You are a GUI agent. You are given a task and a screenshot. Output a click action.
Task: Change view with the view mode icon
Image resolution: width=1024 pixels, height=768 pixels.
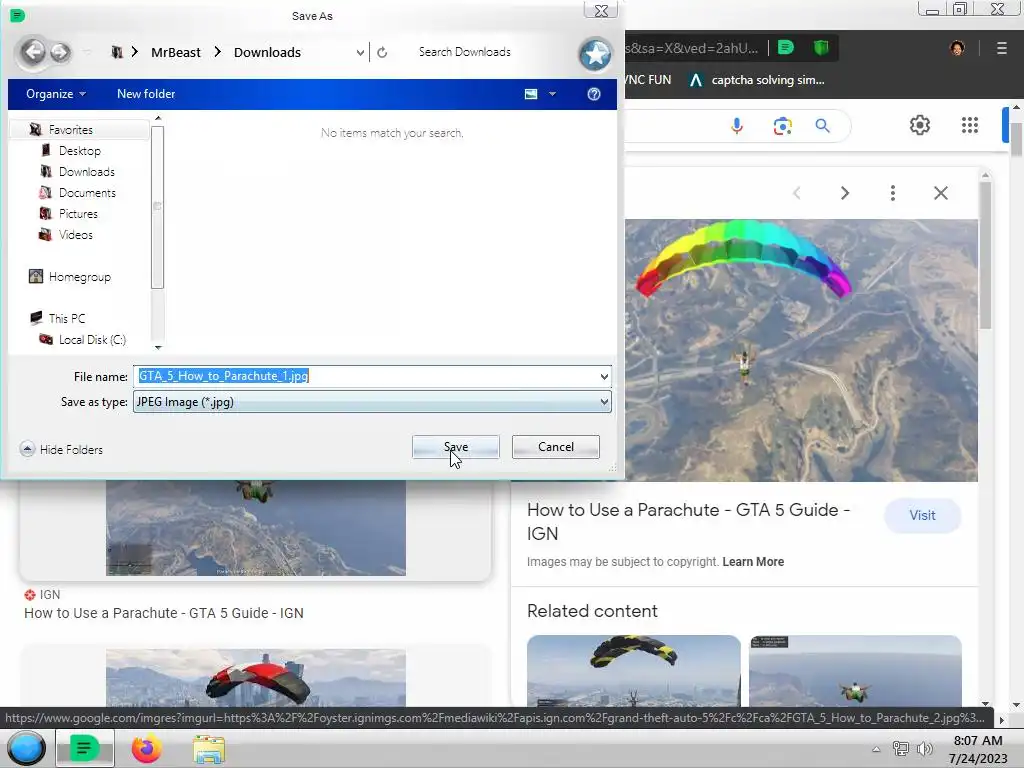click(531, 94)
